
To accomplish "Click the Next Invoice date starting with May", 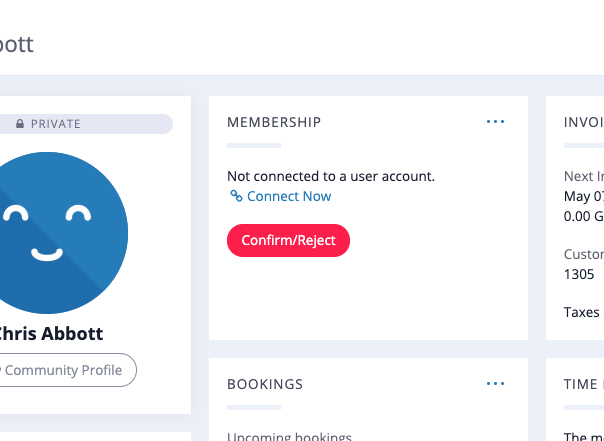I will 584,196.
